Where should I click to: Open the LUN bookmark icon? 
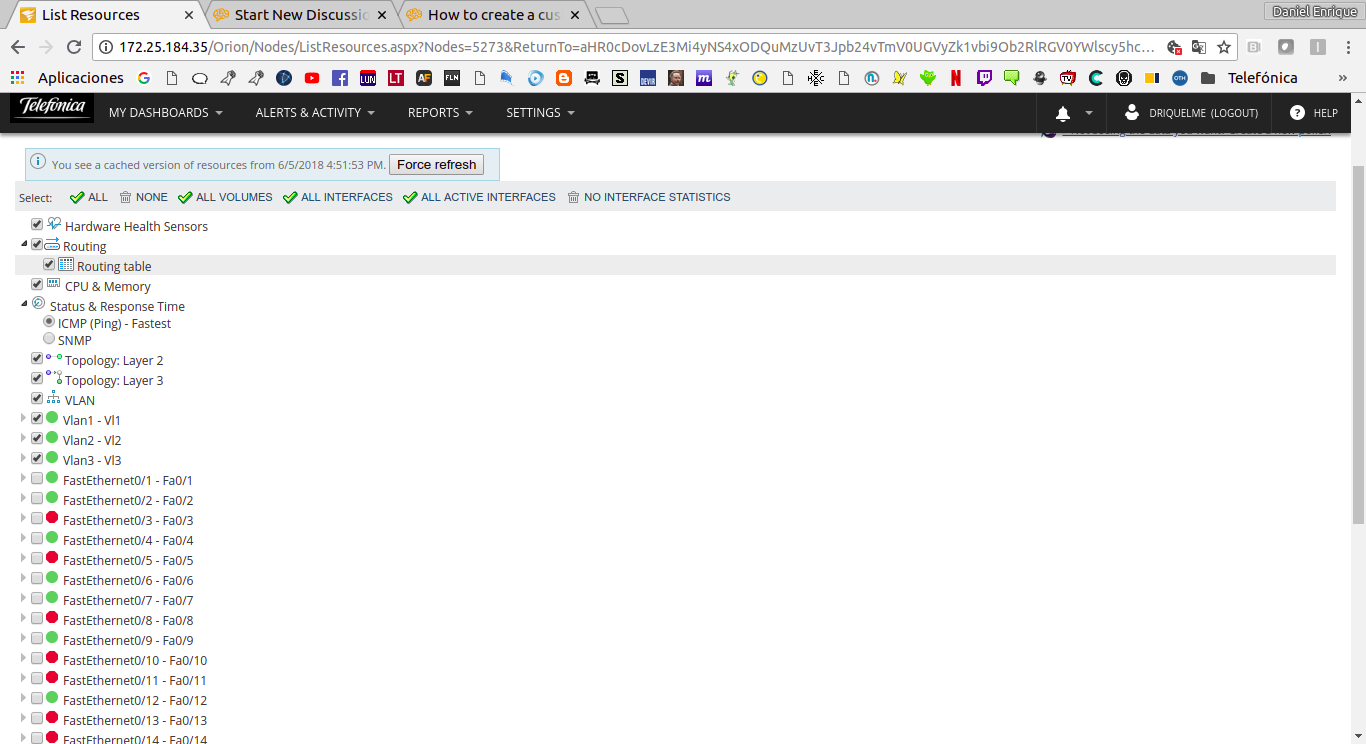[368, 78]
